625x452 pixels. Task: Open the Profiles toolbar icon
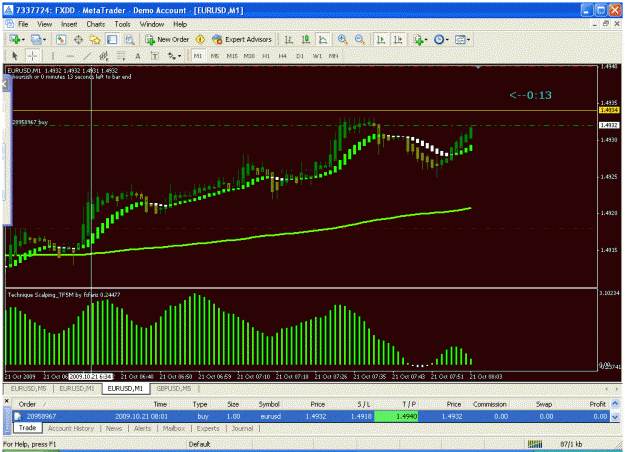click(36, 39)
